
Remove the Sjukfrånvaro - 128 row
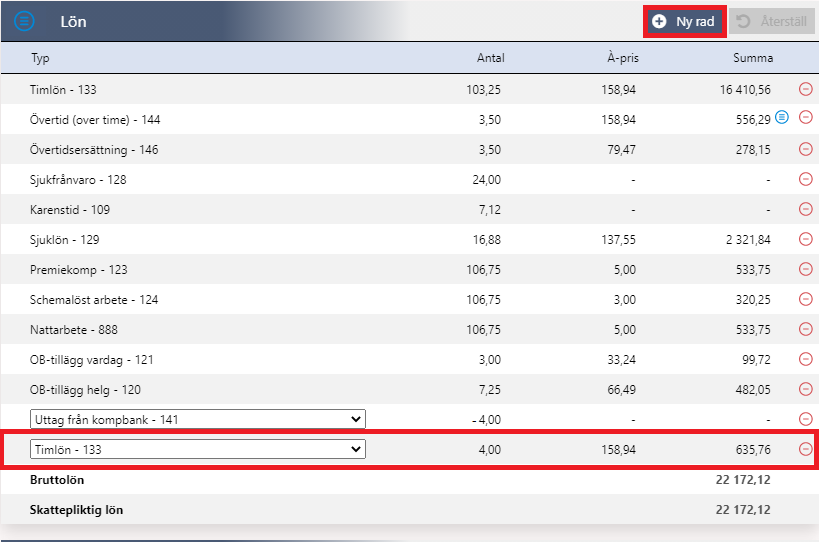pyautogui.click(x=806, y=179)
